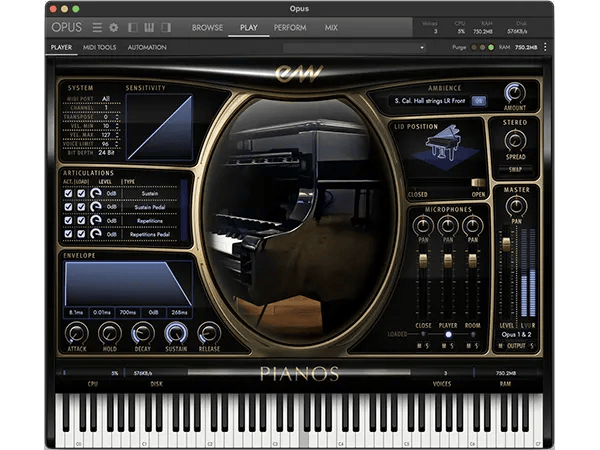Image resolution: width=600 pixels, height=450 pixels.
Task: Adjust the envelope Hold knob
Action: [110, 333]
